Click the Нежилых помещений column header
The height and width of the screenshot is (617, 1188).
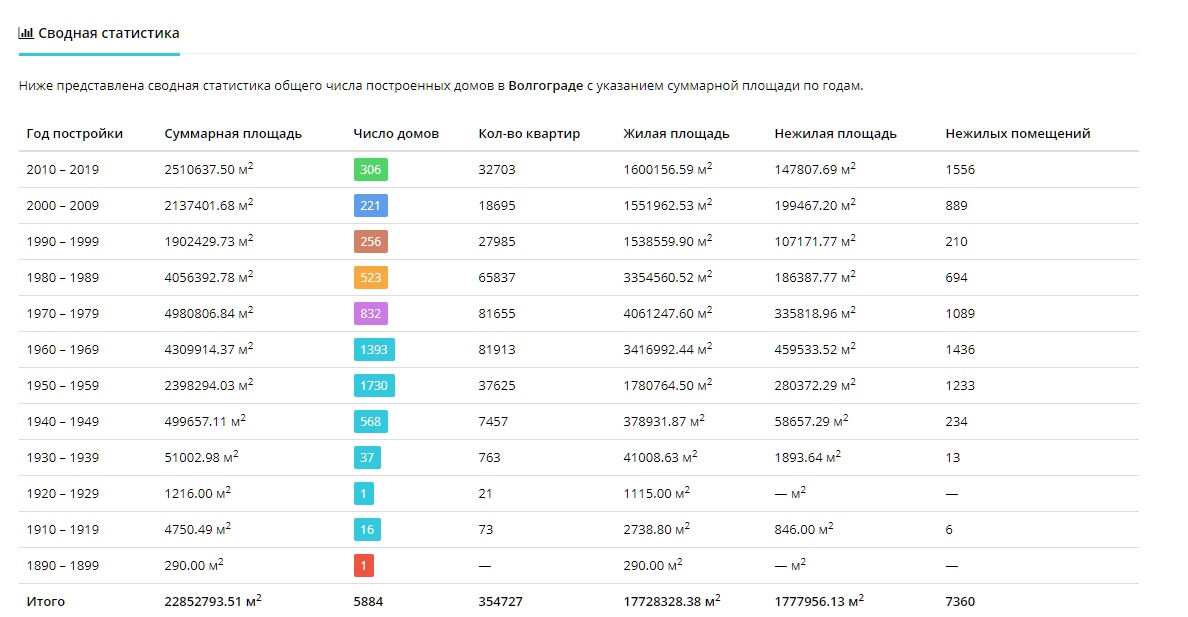coord(1017,134)
